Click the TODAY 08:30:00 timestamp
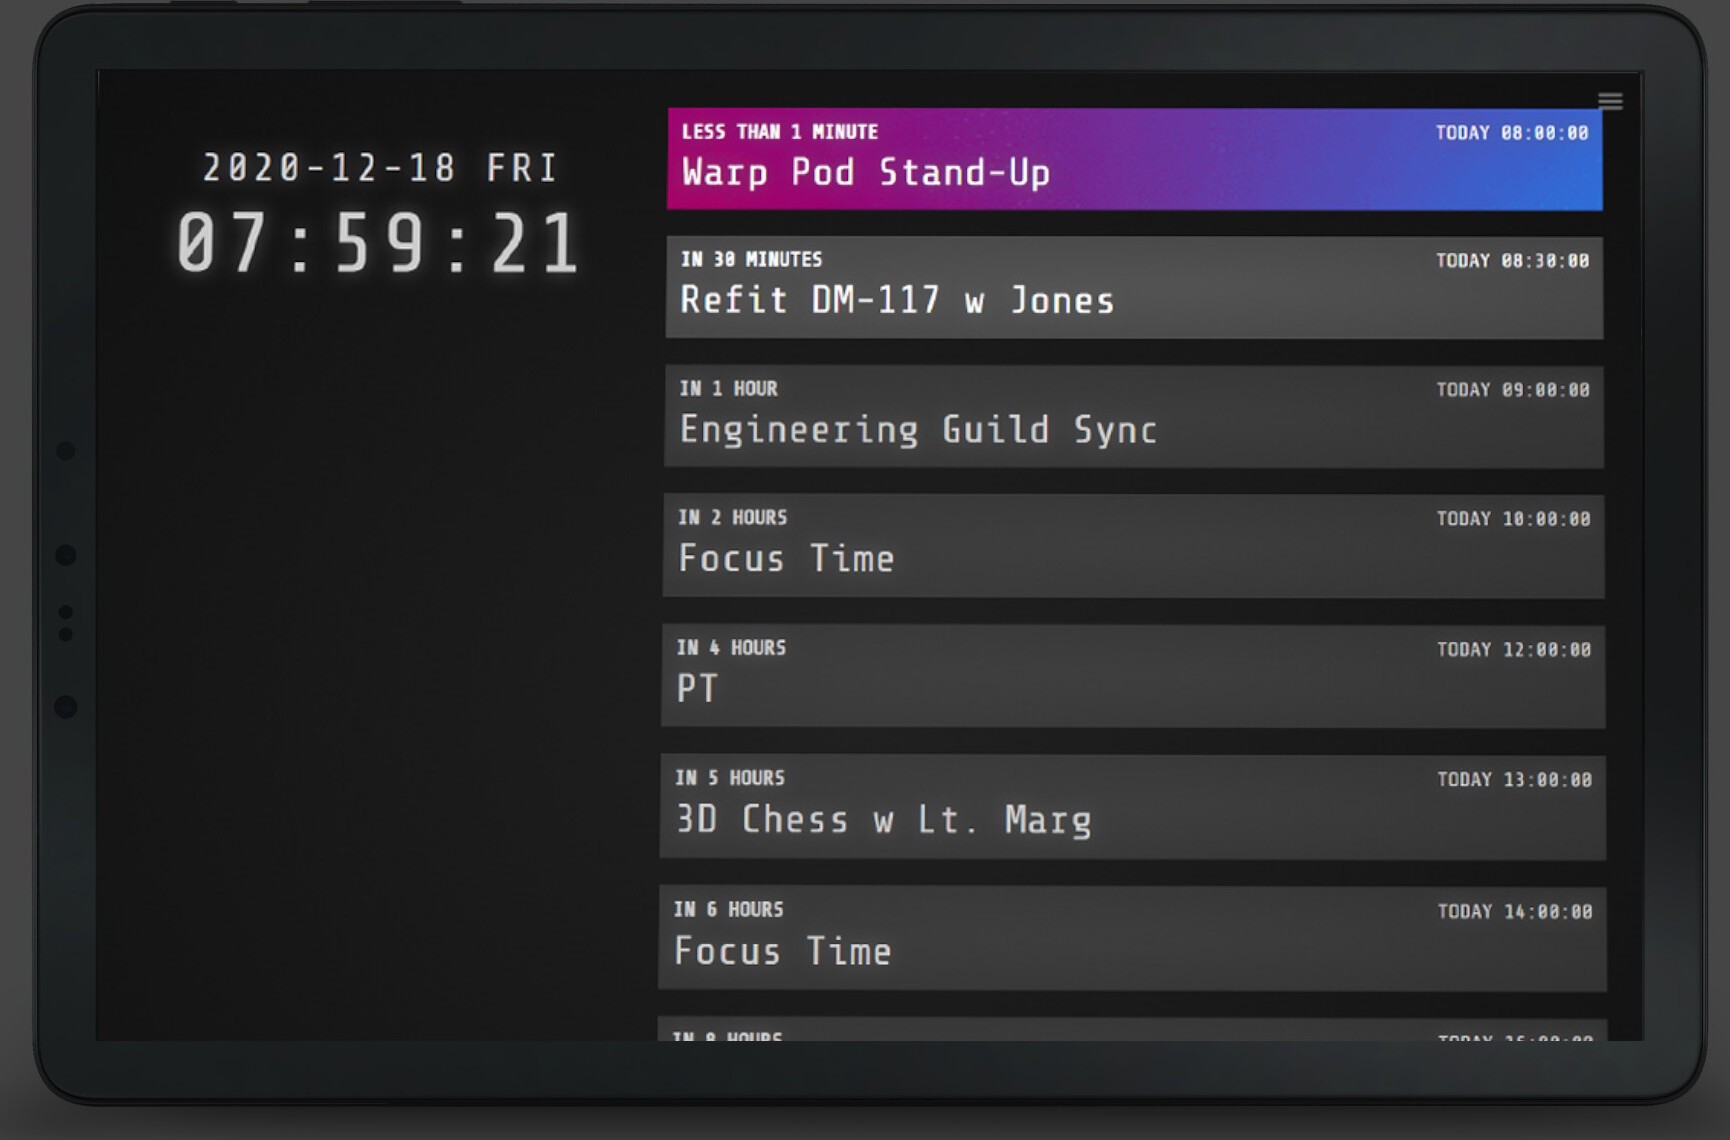The height and width of the screenshot is (1140, 1730). (x=1512, y=261)
